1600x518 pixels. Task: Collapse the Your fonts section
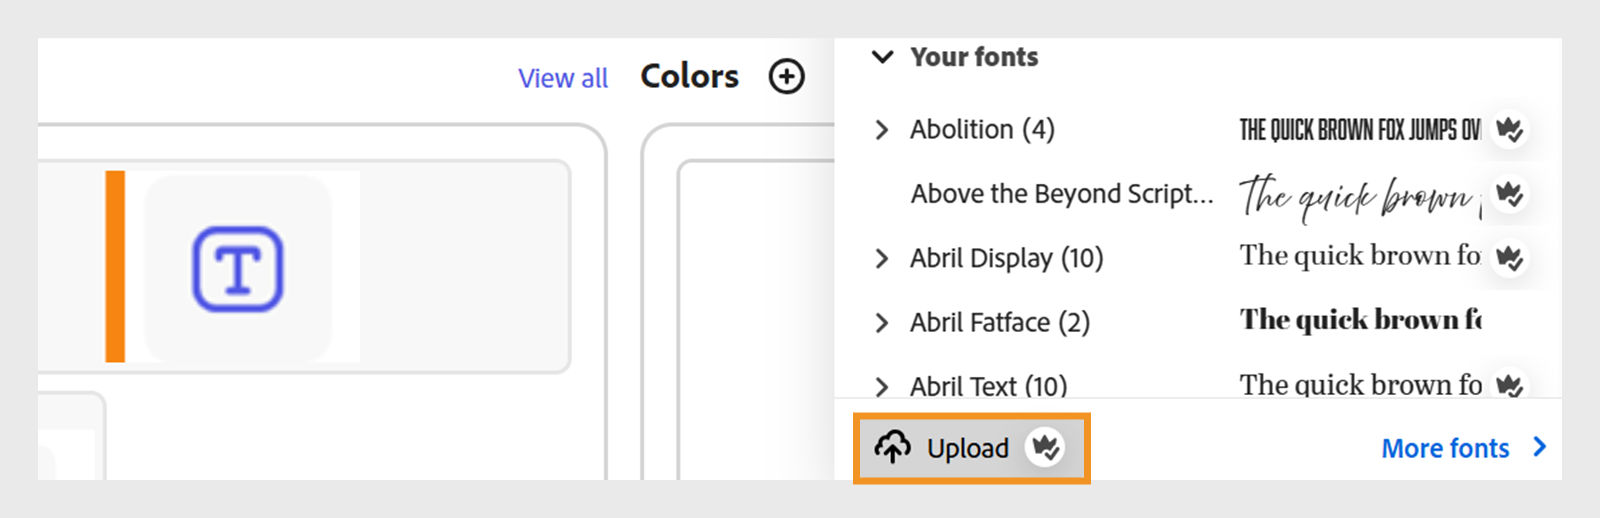882,57
